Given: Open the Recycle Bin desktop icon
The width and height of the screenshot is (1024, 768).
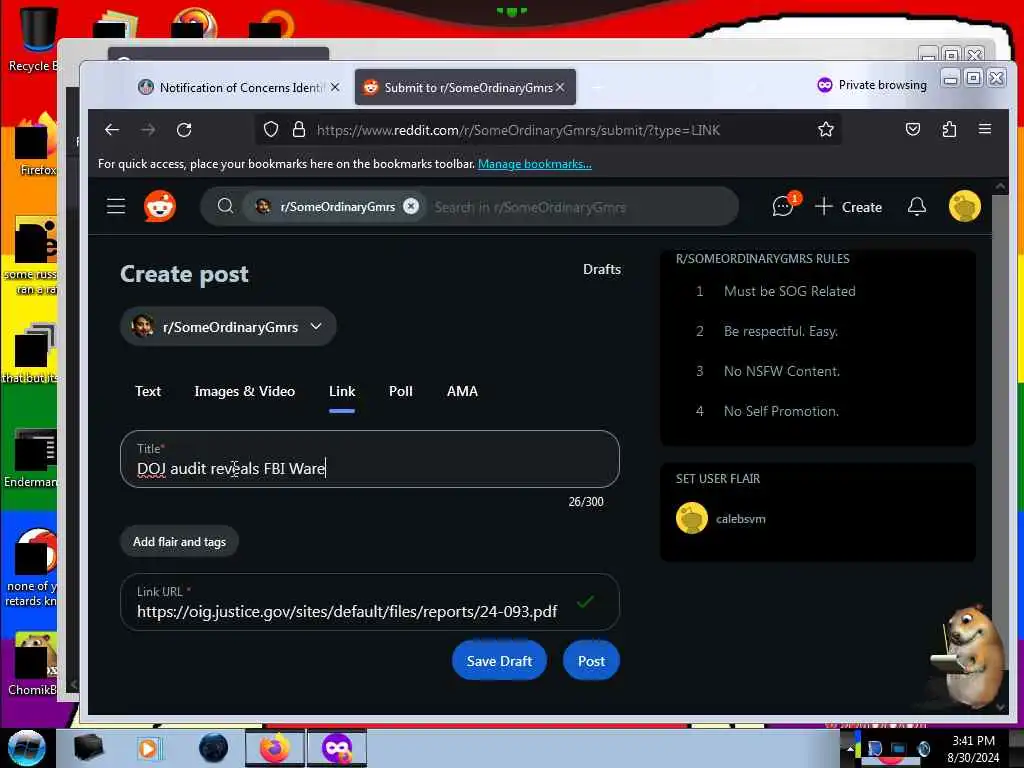Looking at the screenshot, I should click(33, 38).
